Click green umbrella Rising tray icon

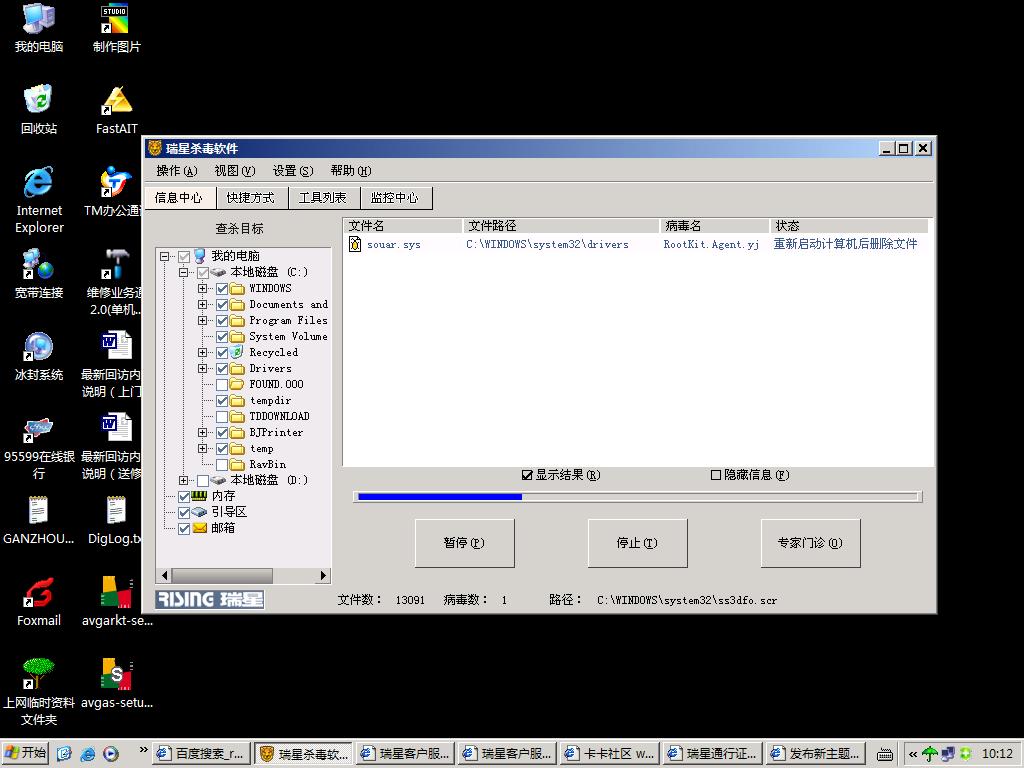point(929,754)
